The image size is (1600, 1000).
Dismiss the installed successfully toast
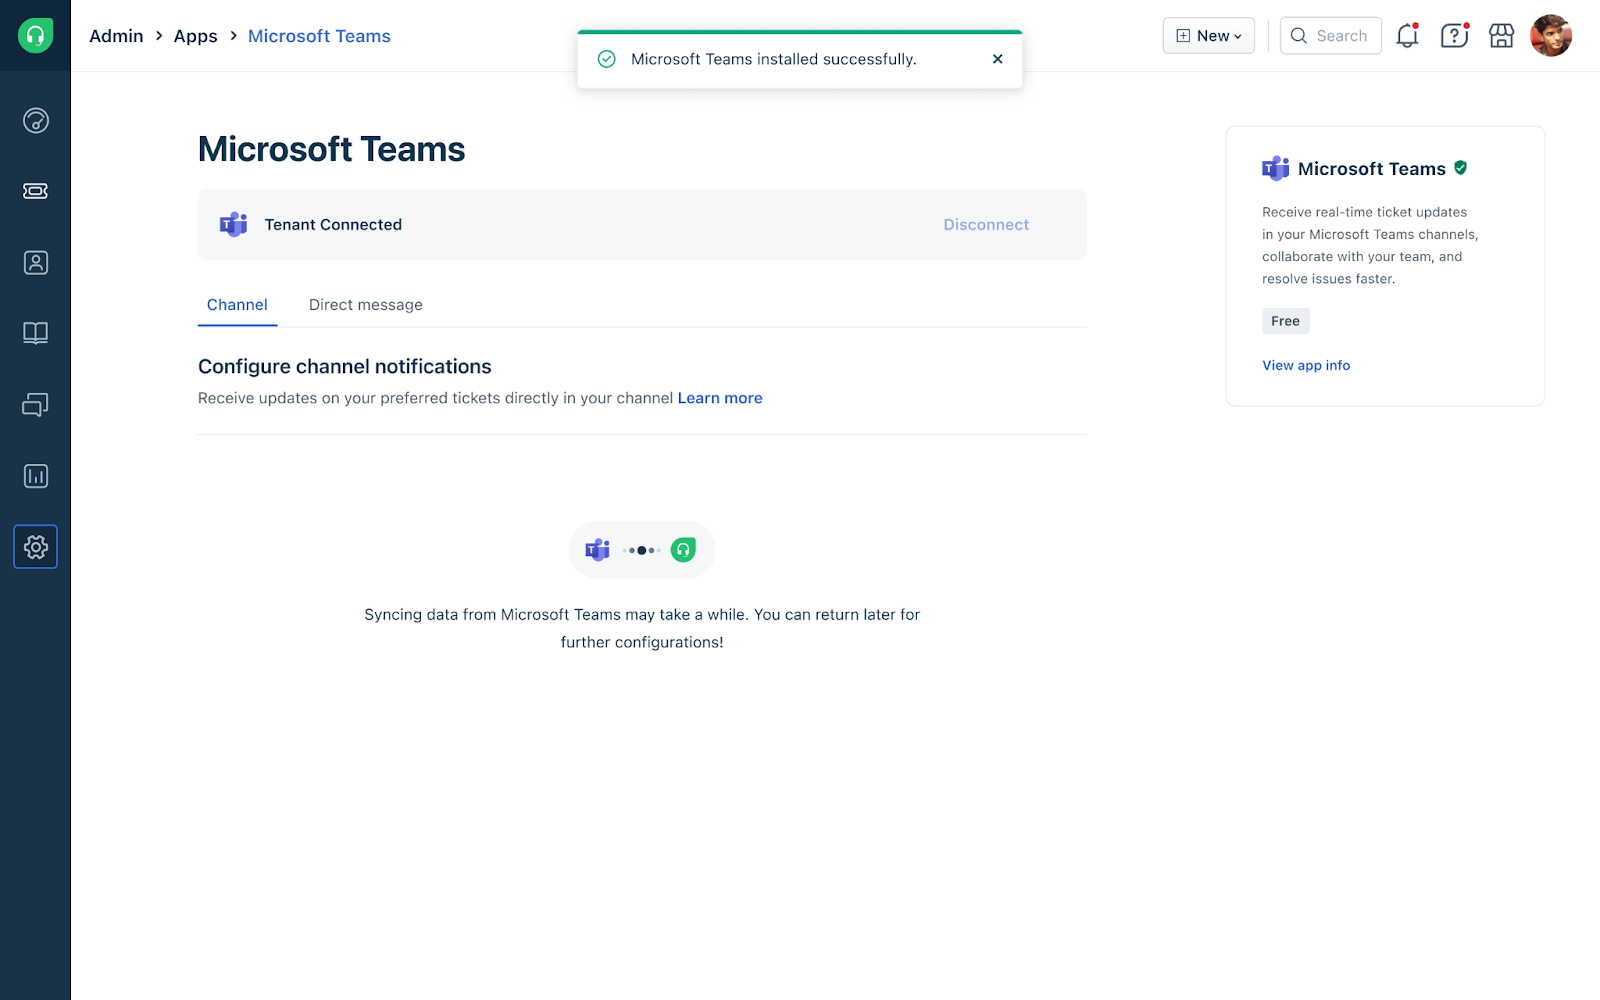(x=997, y=59)
